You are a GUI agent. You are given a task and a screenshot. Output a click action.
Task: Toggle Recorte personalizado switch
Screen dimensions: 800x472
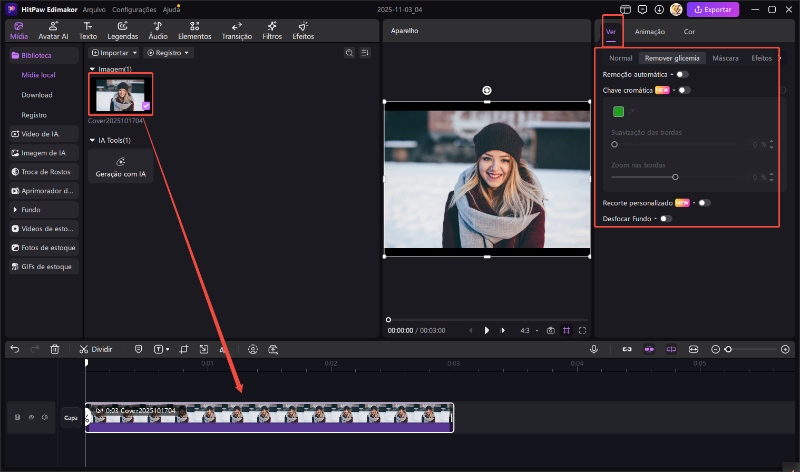[704, 203]
